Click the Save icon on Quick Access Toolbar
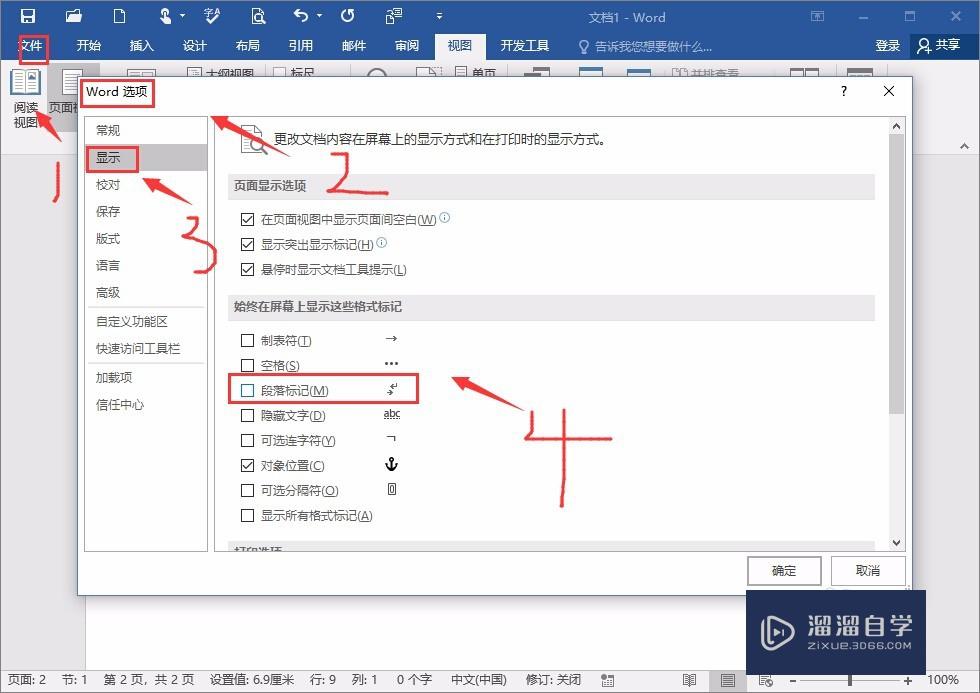 pos(28,15)
